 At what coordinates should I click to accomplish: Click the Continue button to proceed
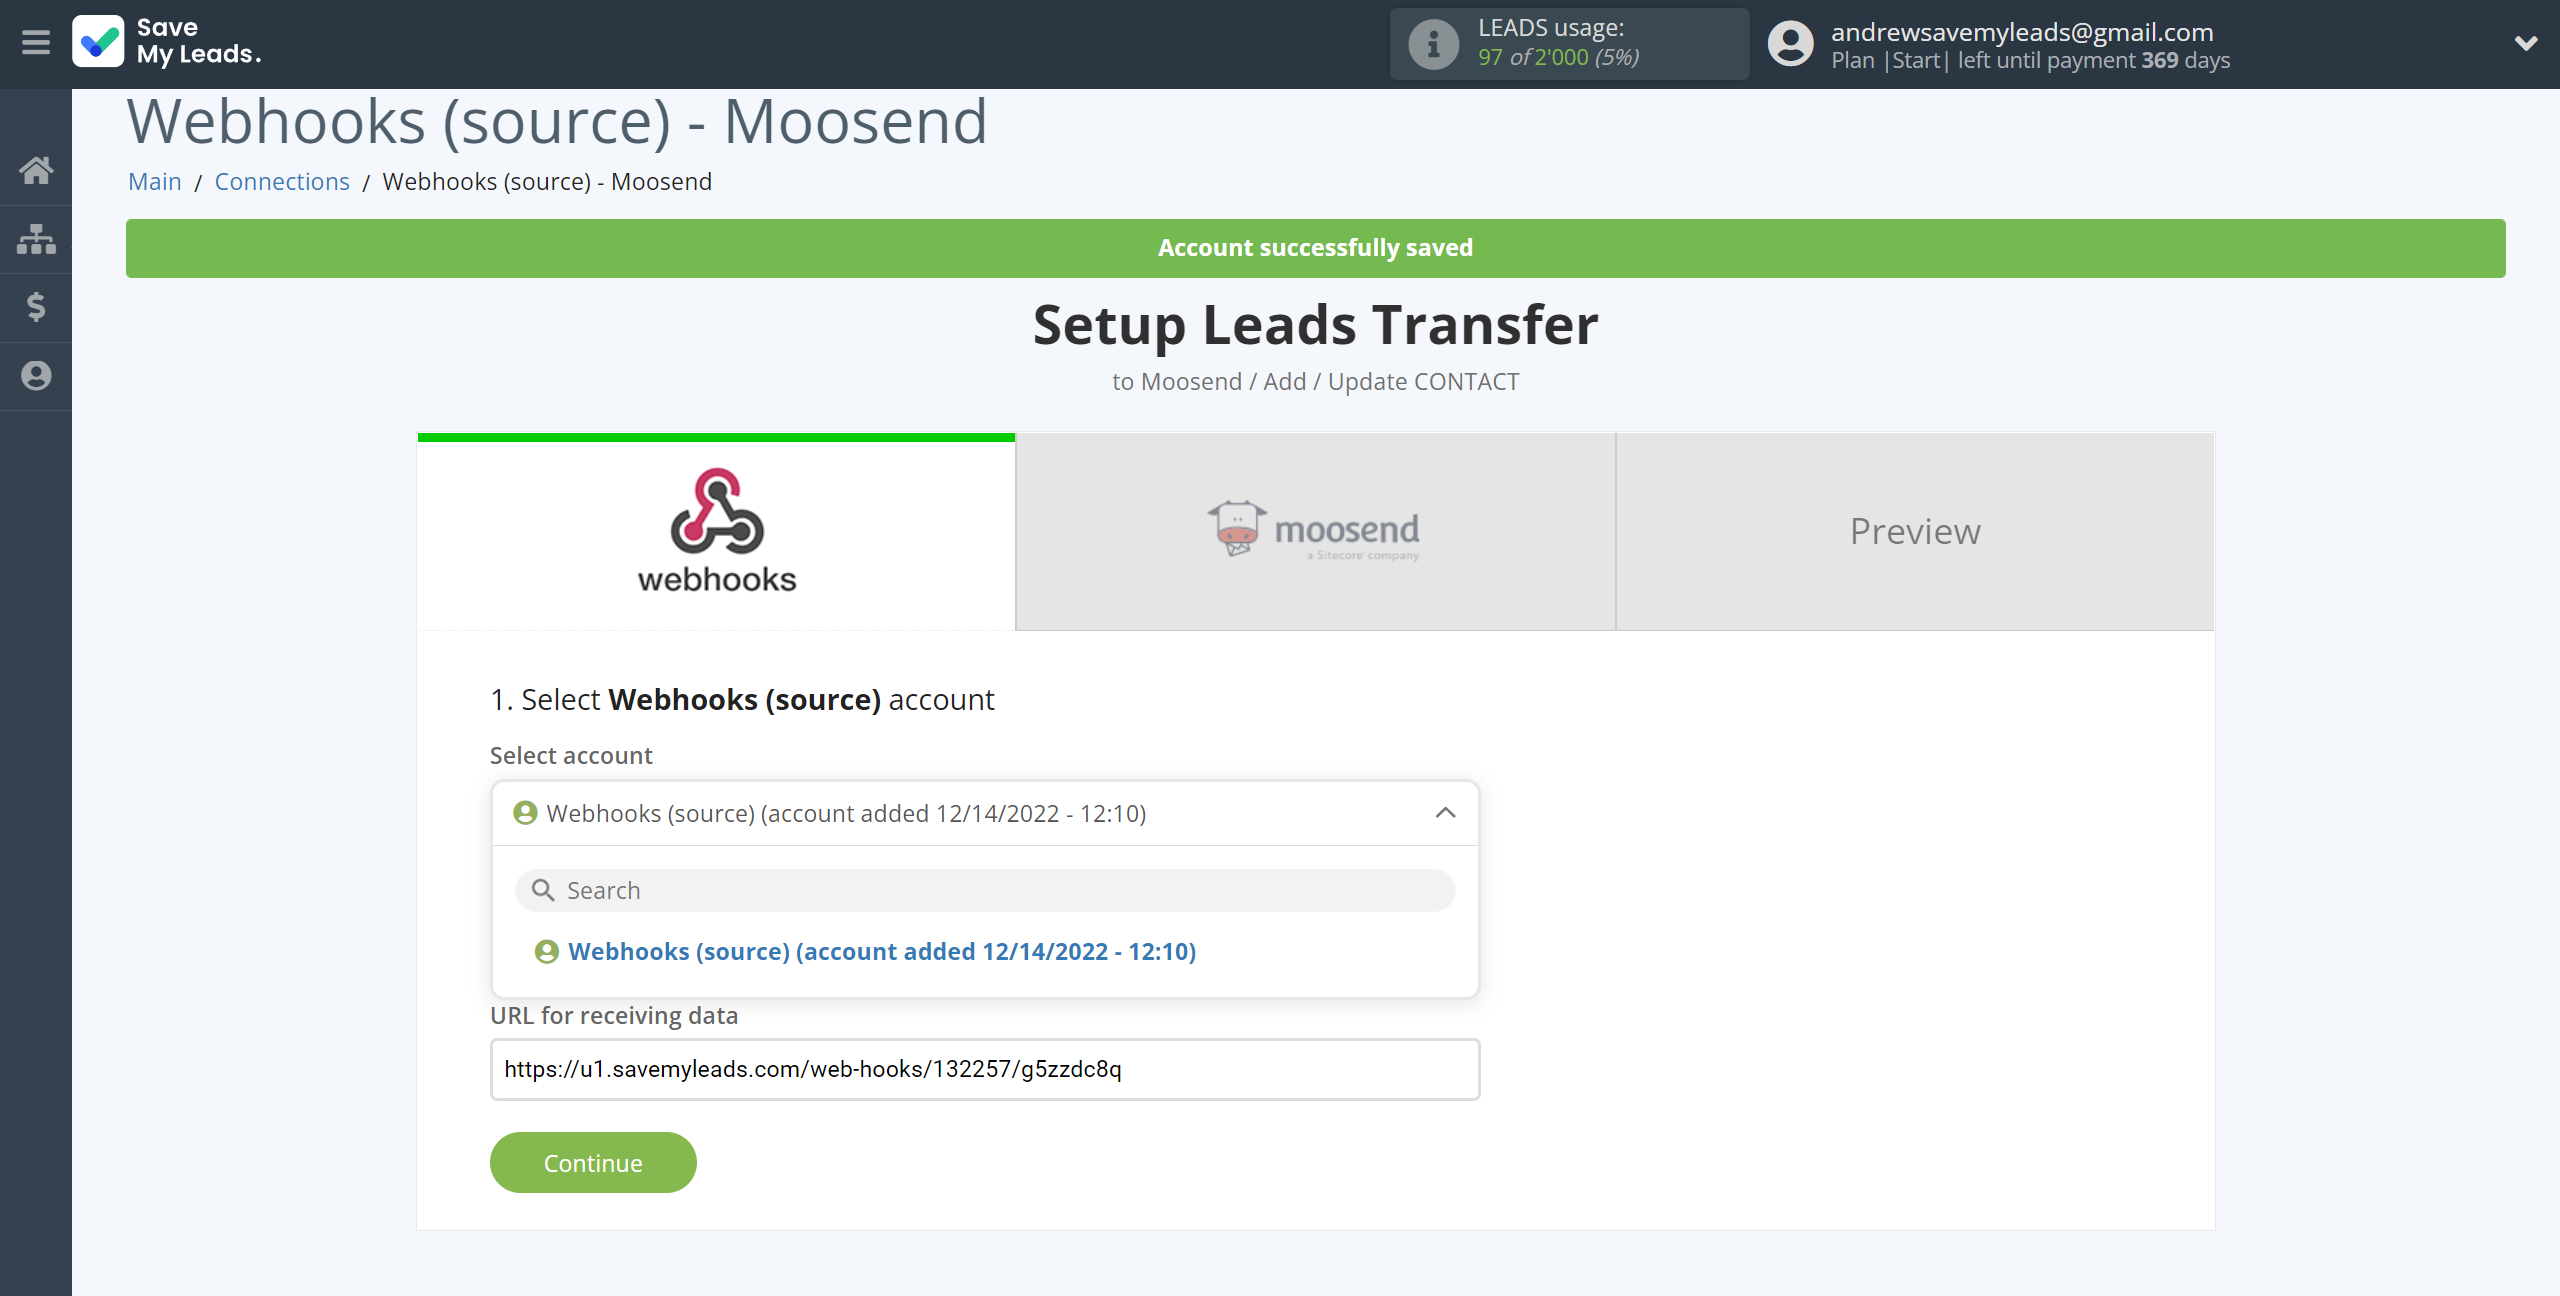pyautogui.click(x=592, y=1162)
